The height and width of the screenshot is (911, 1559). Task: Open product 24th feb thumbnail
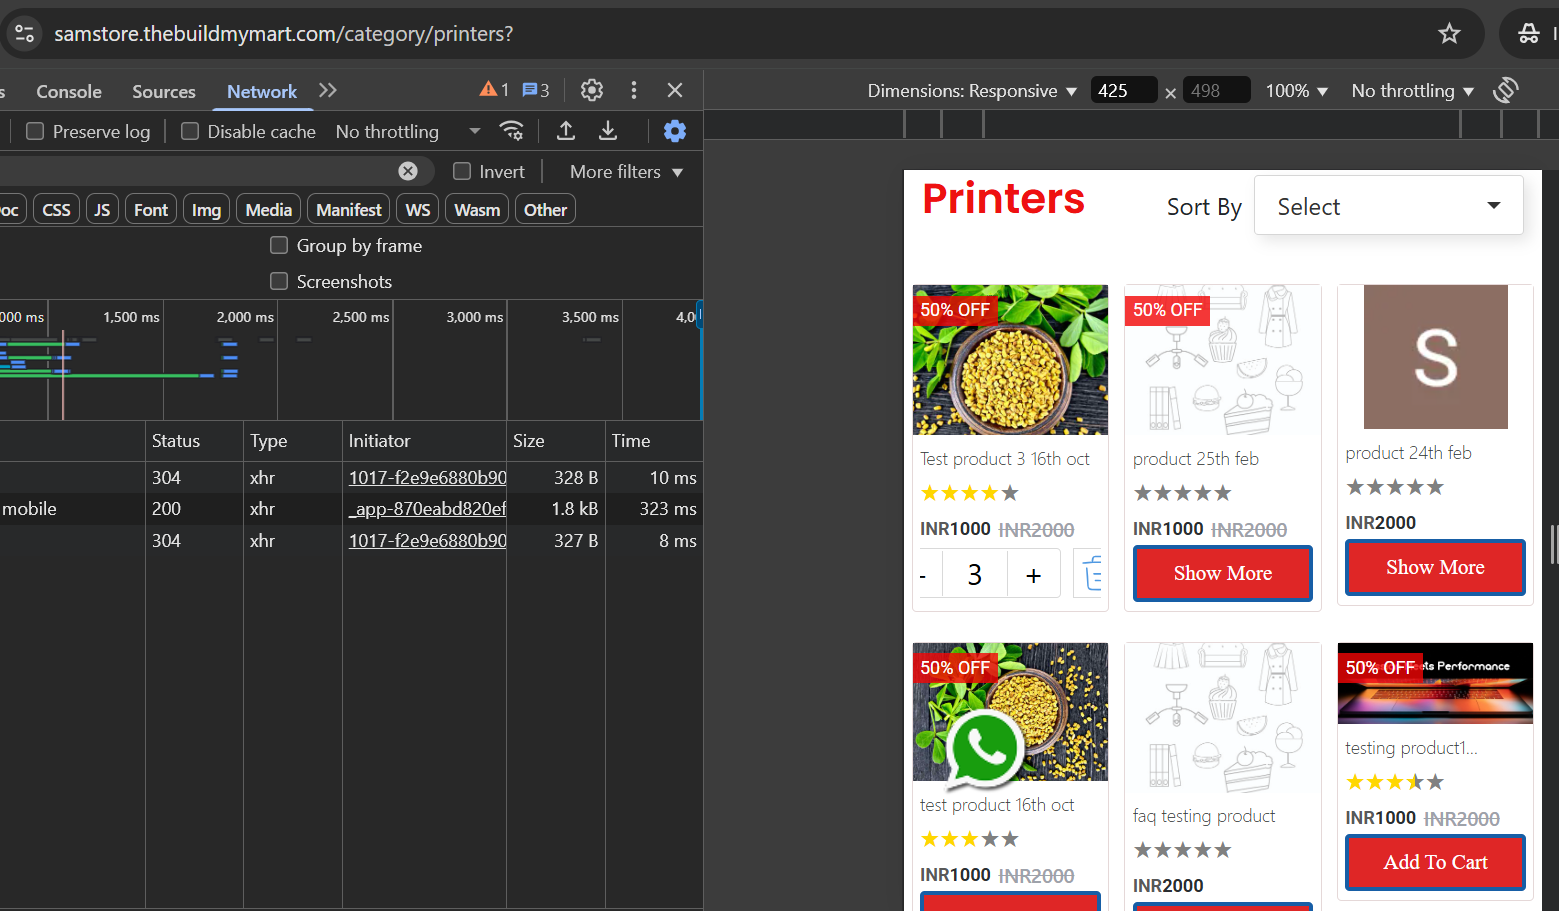tap(1435, 357)
